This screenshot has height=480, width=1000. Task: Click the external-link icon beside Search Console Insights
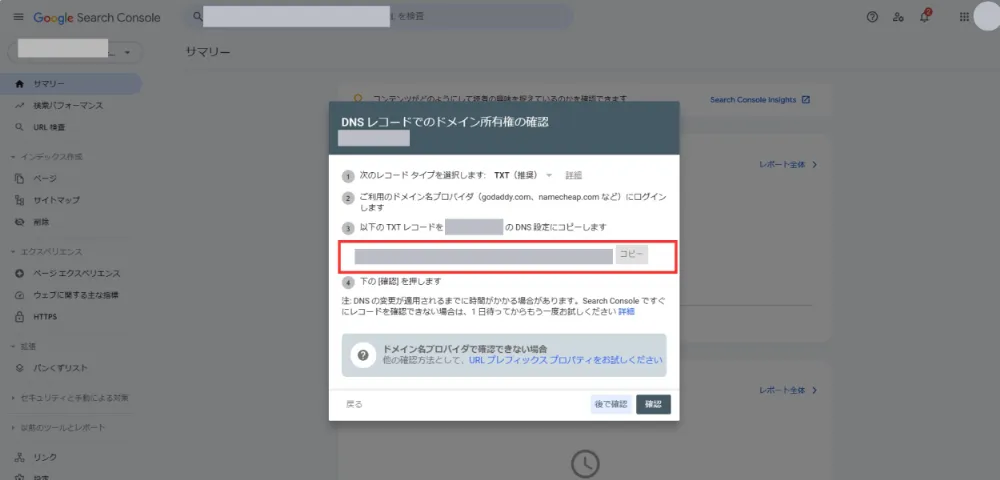tap(805, 100)
